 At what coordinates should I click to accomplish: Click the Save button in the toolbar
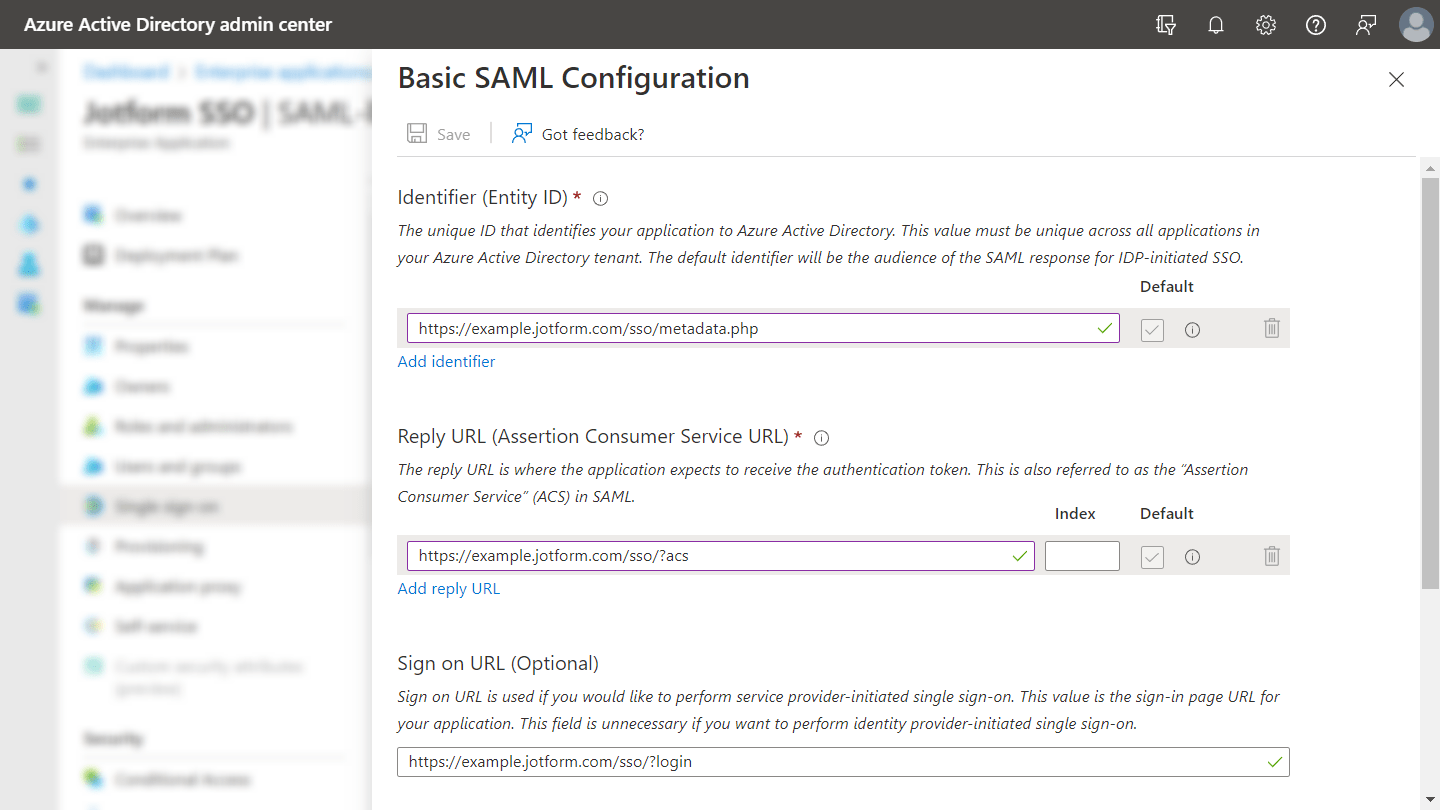[x=439, y=134]
